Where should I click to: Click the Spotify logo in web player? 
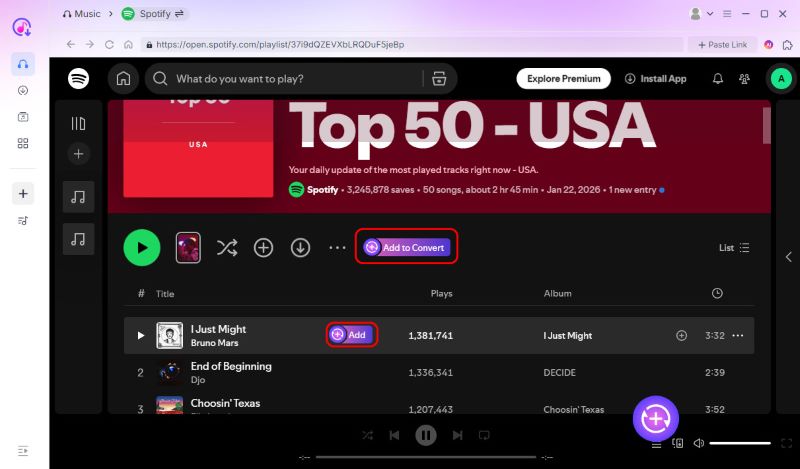[79, 79]
